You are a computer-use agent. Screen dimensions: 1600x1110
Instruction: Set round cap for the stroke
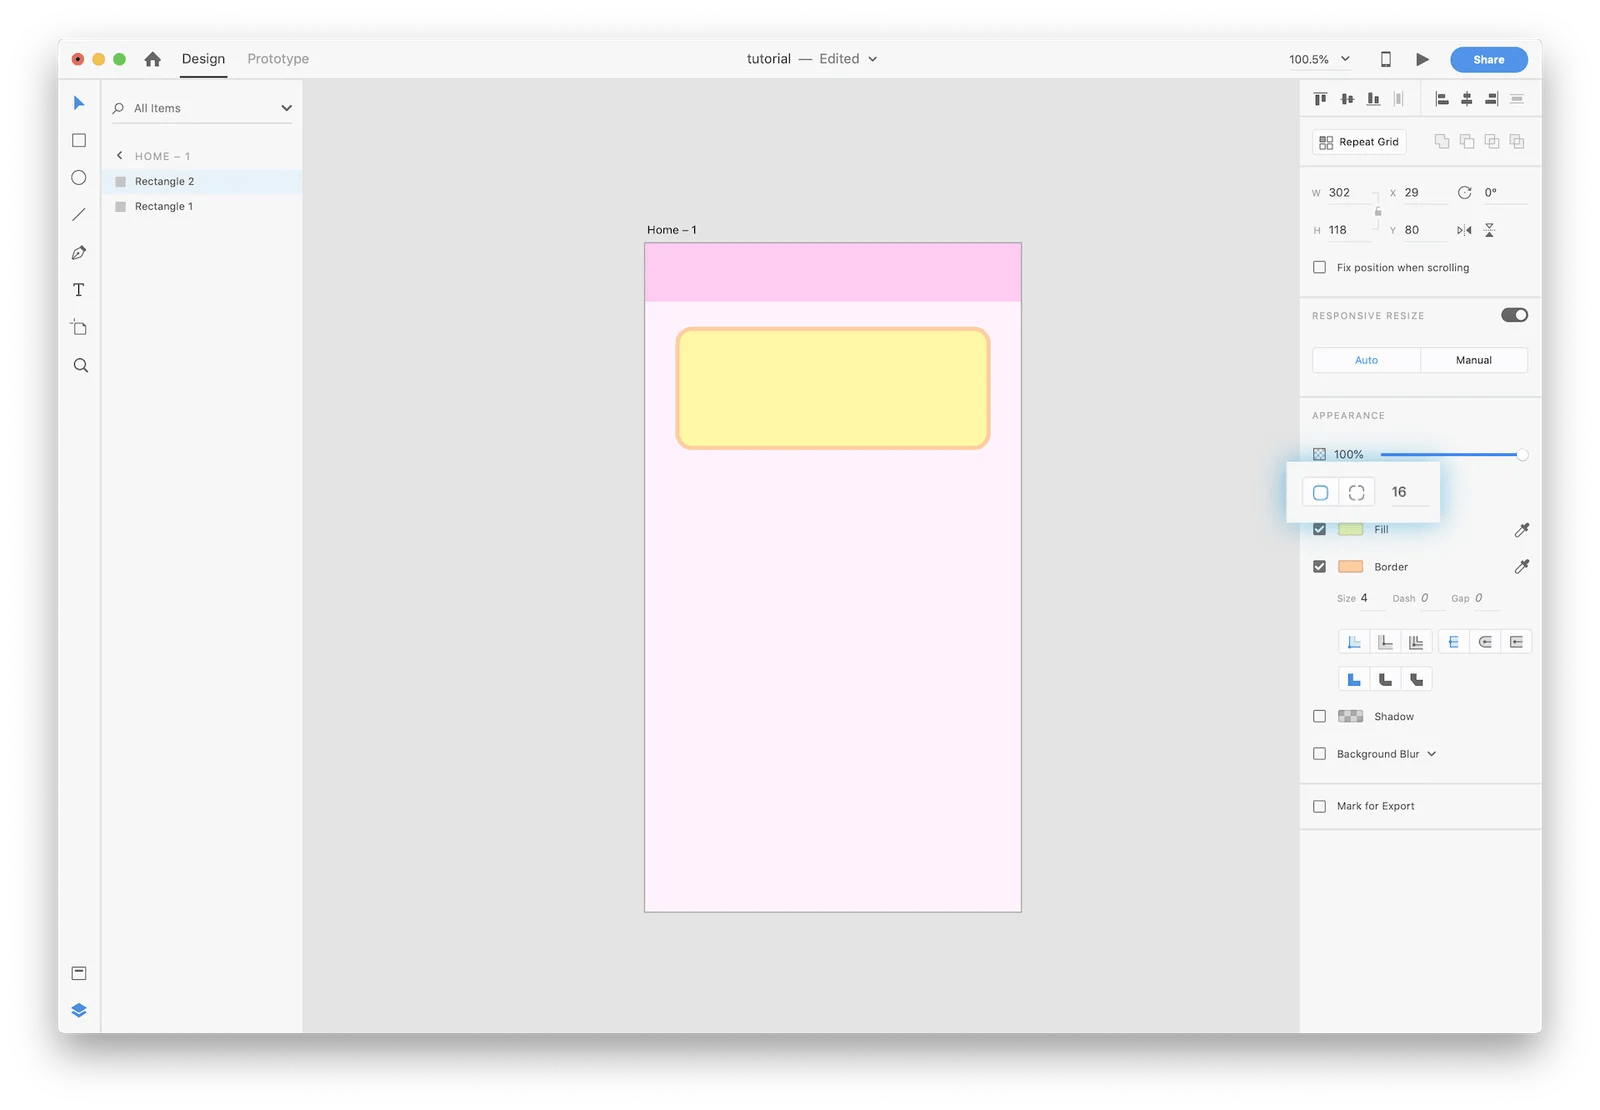click(1485, 642)
